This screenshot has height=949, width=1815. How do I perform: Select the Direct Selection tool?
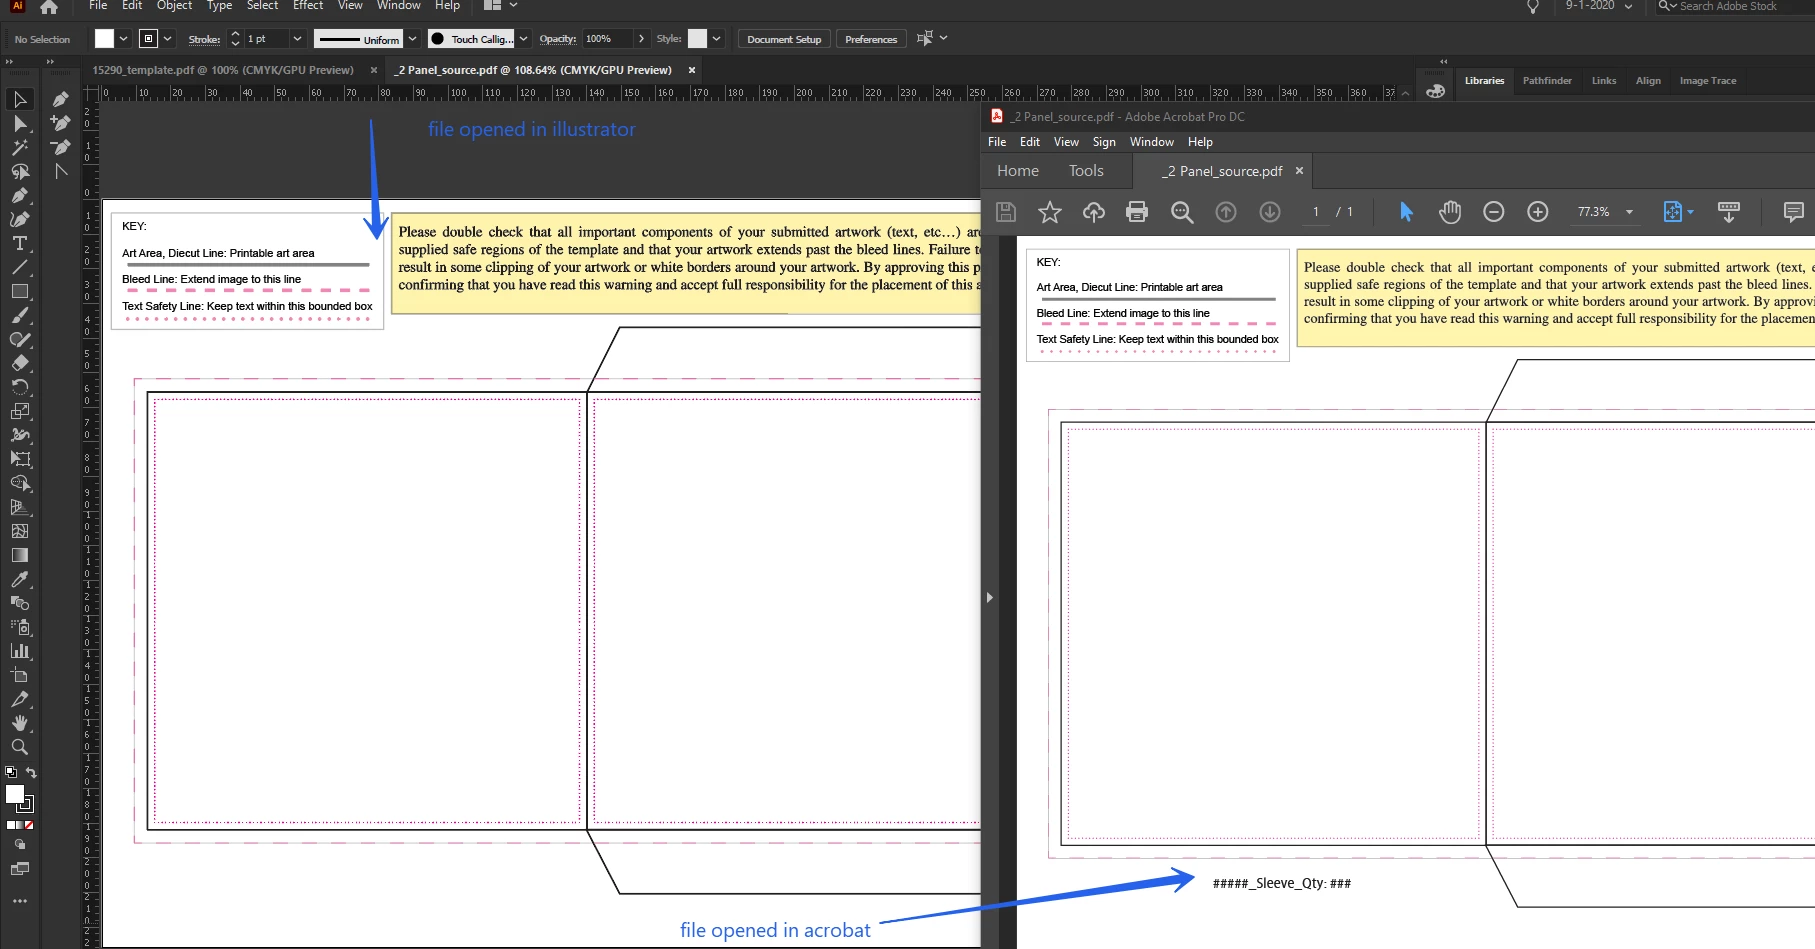click(x=20, y=123)
